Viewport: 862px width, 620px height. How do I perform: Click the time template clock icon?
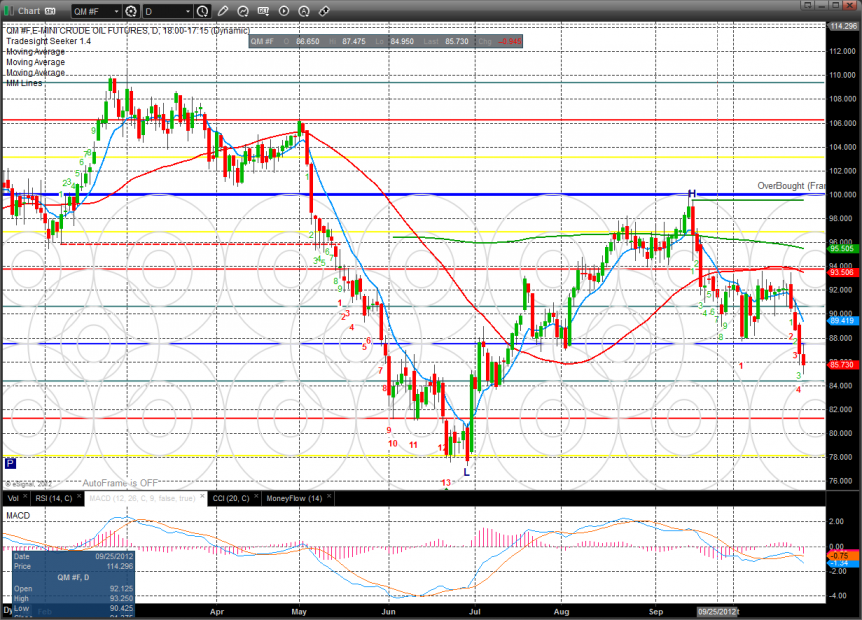(203, 11)
